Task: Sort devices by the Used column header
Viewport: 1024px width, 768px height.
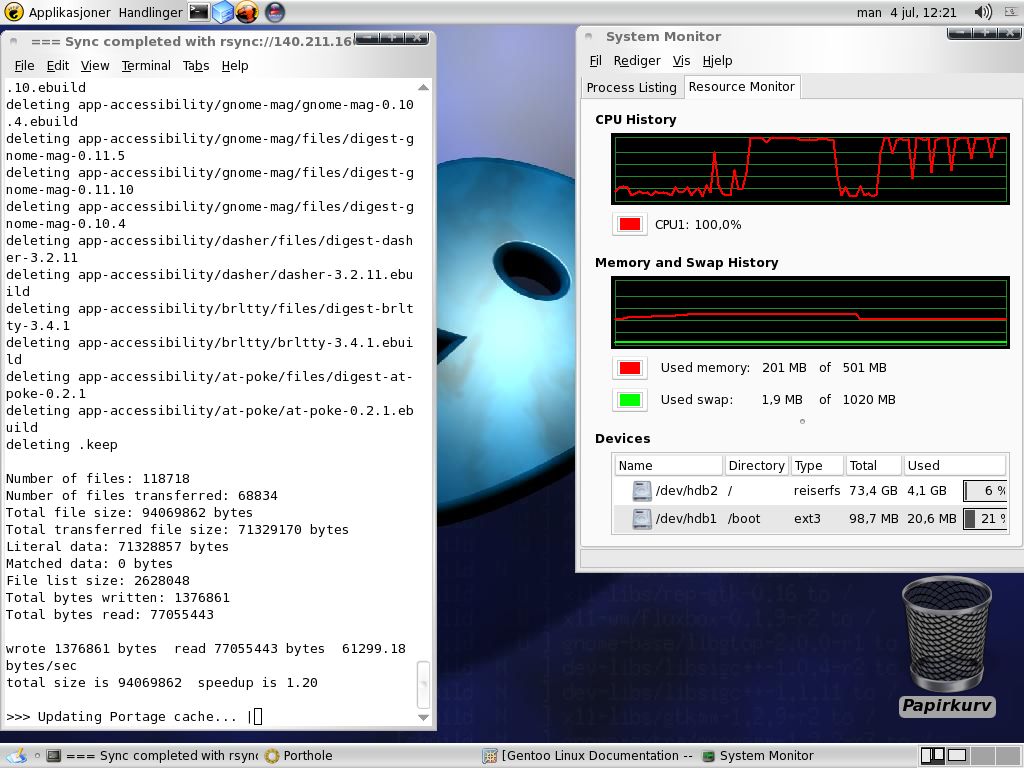Action: point(954,466)
